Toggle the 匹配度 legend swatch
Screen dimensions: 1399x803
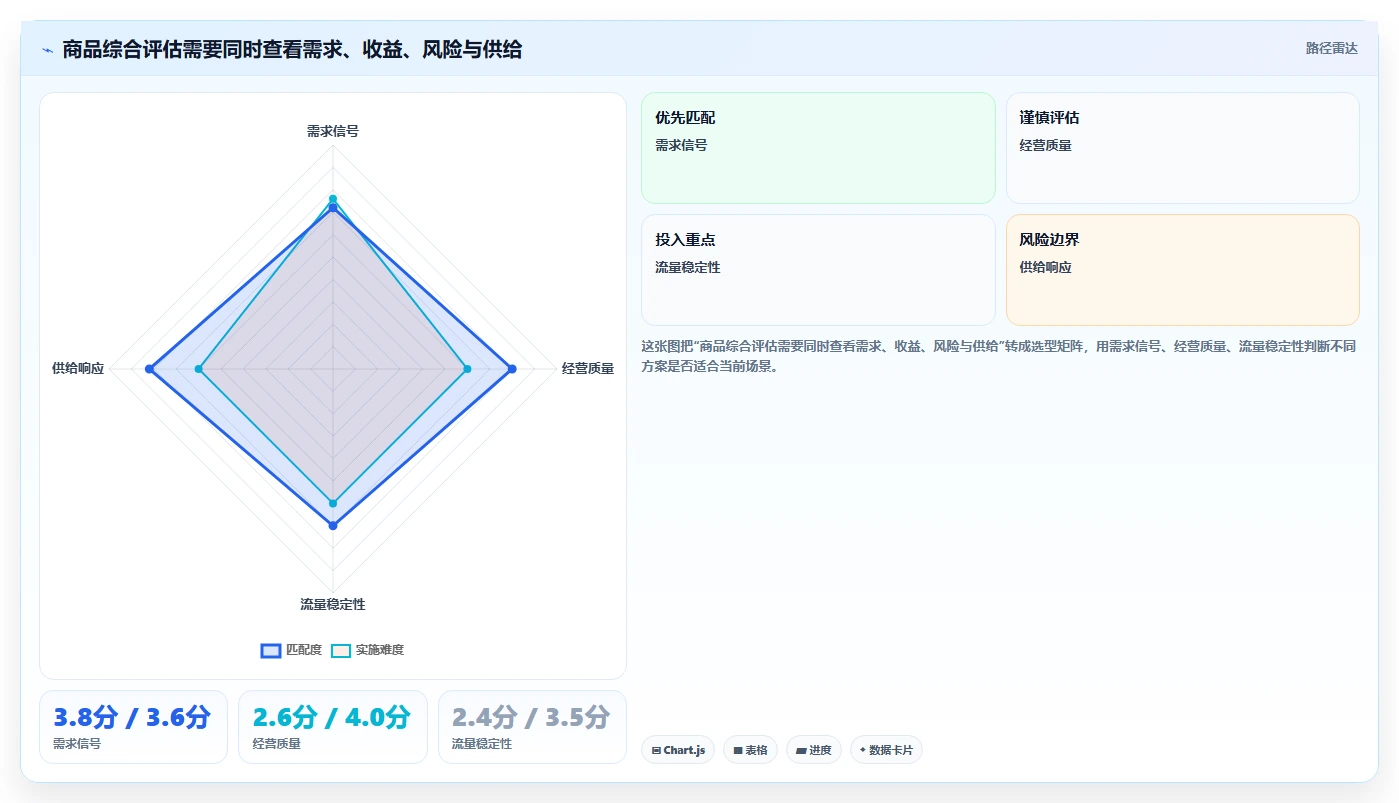pos(271,650)
